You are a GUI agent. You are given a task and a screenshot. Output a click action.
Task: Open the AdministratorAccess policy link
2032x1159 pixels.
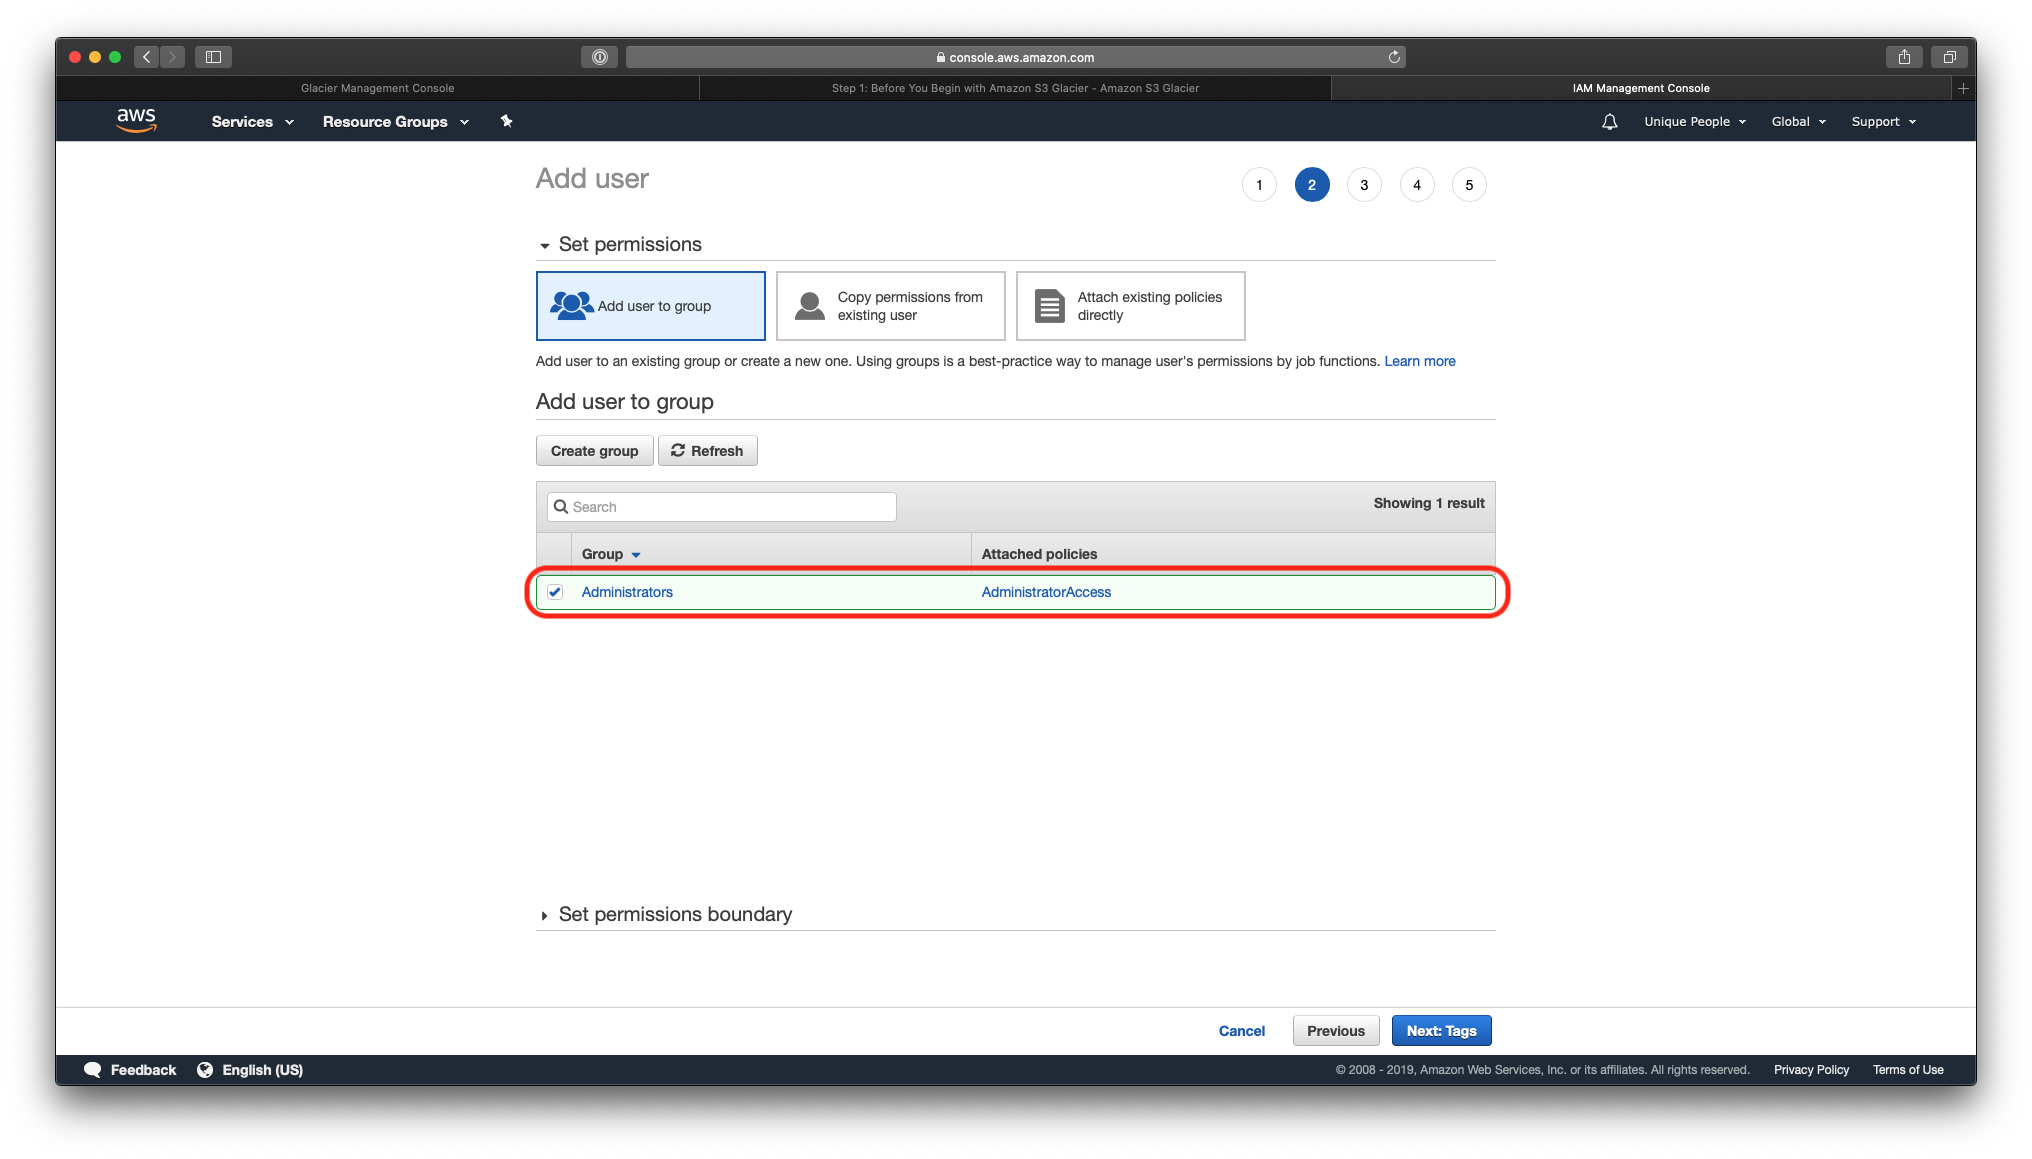[x=1046, y=592]
